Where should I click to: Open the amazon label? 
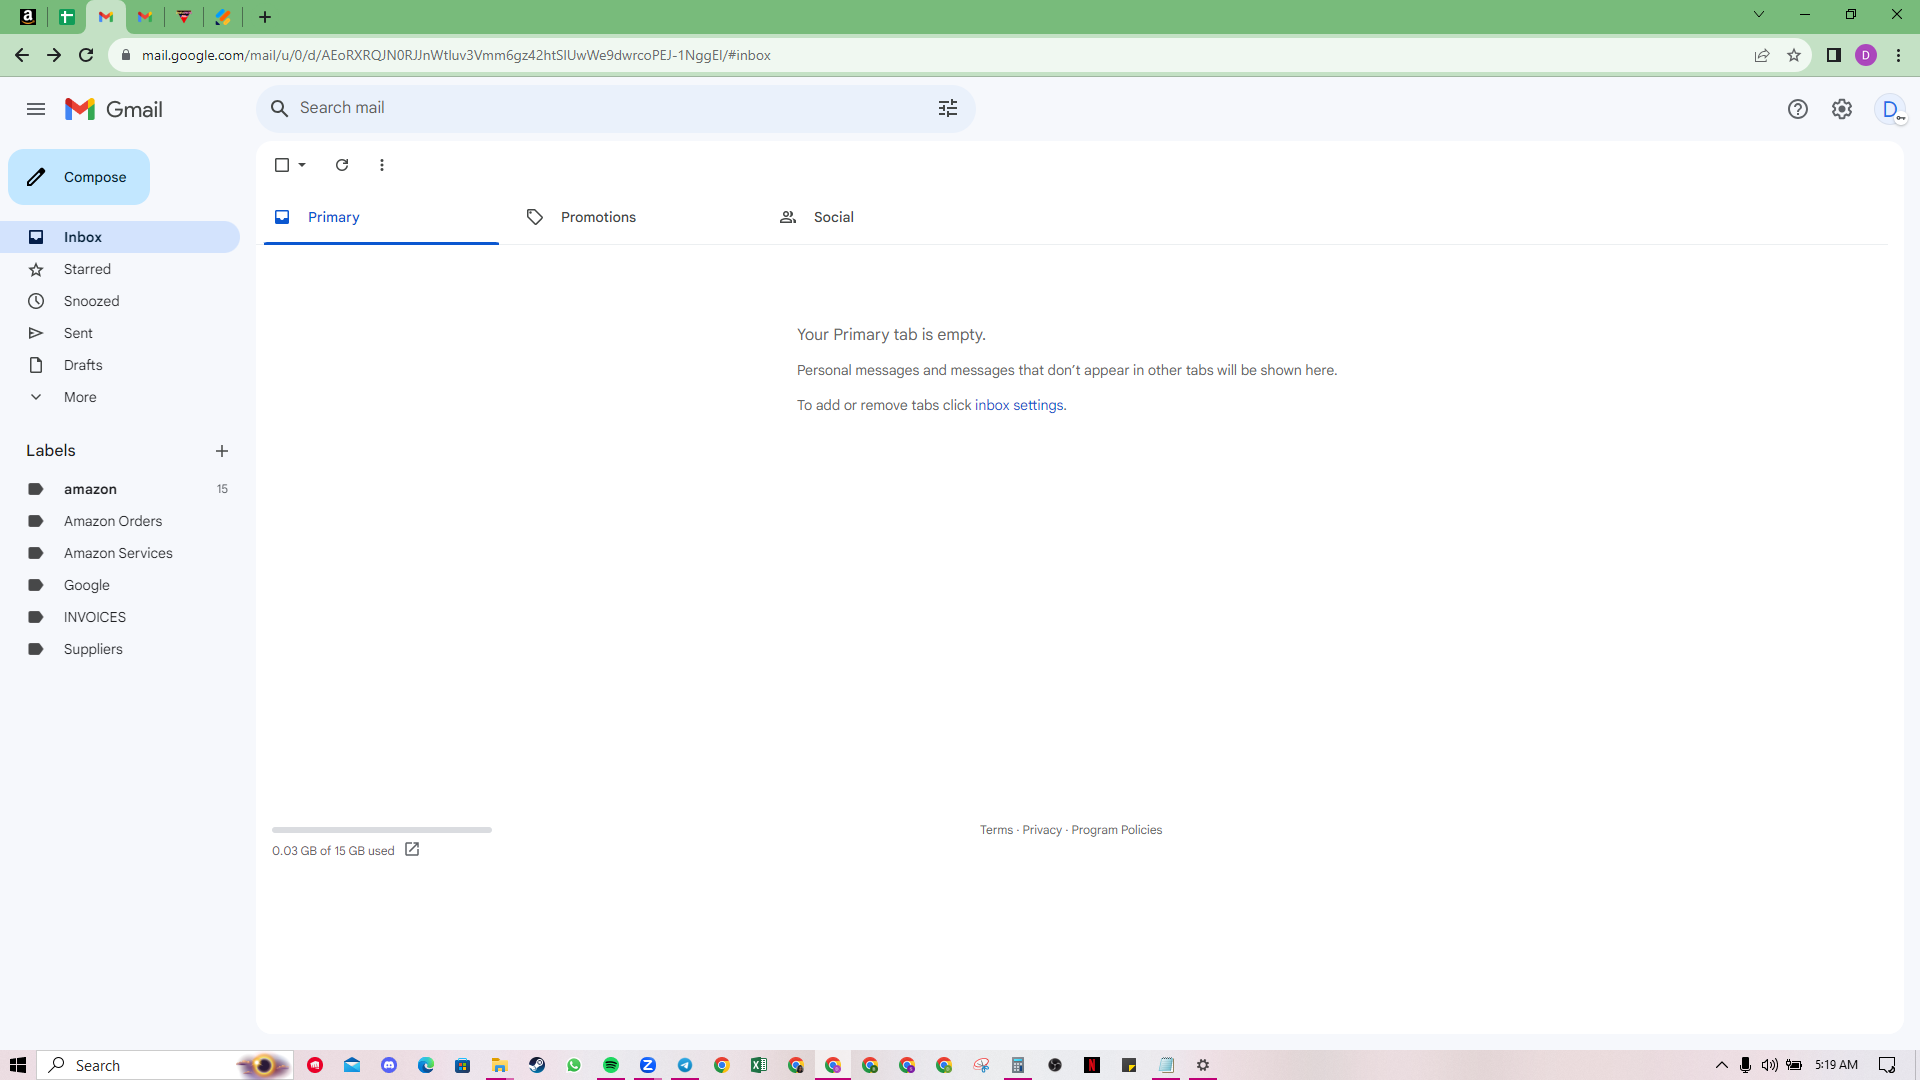point(120,489)
